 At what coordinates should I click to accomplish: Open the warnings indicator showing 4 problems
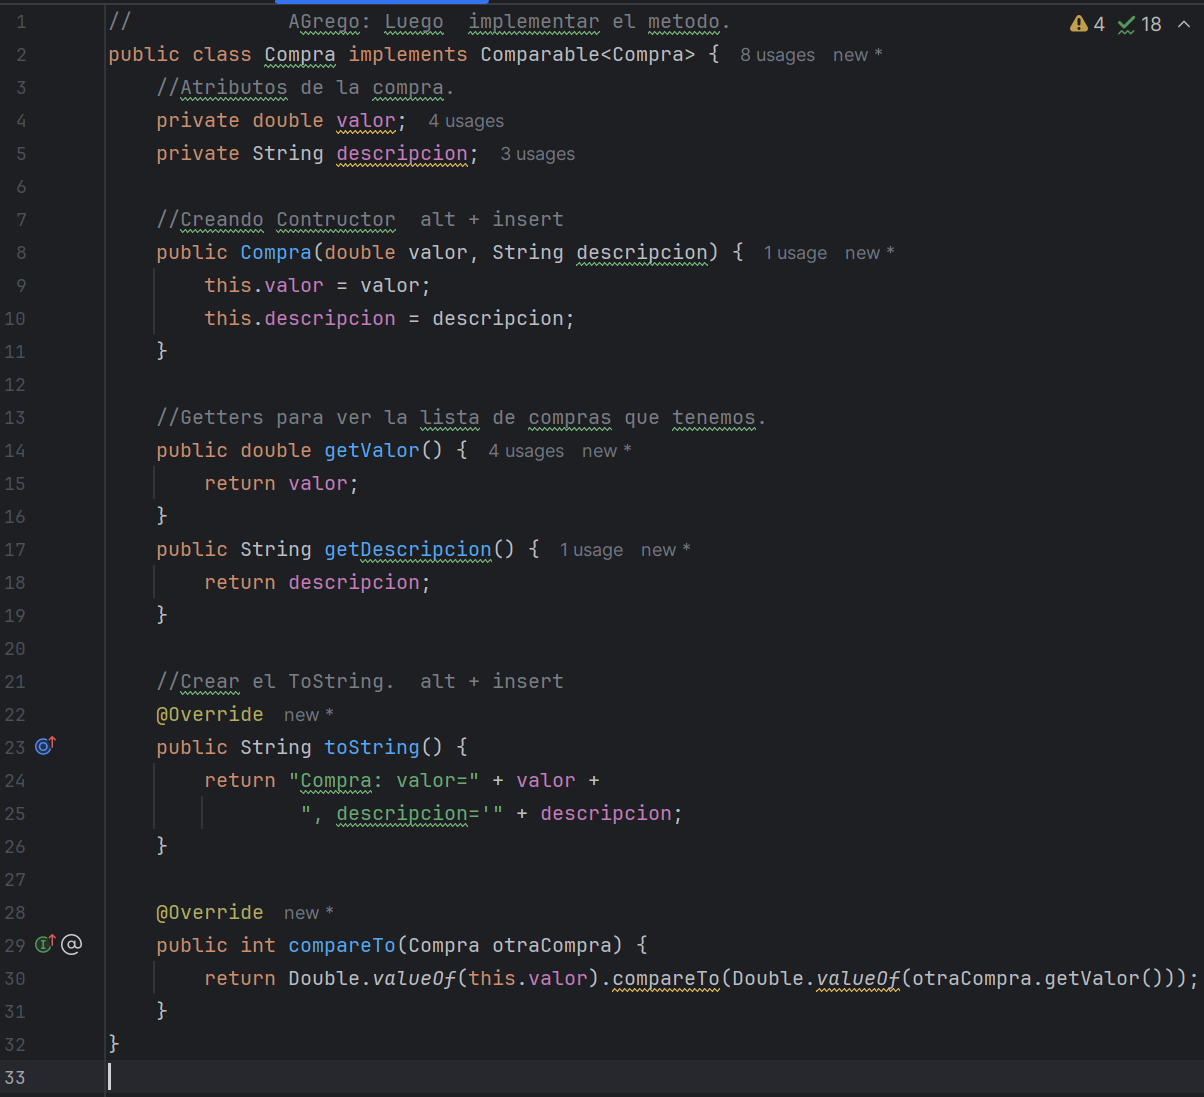[1087, 24]
